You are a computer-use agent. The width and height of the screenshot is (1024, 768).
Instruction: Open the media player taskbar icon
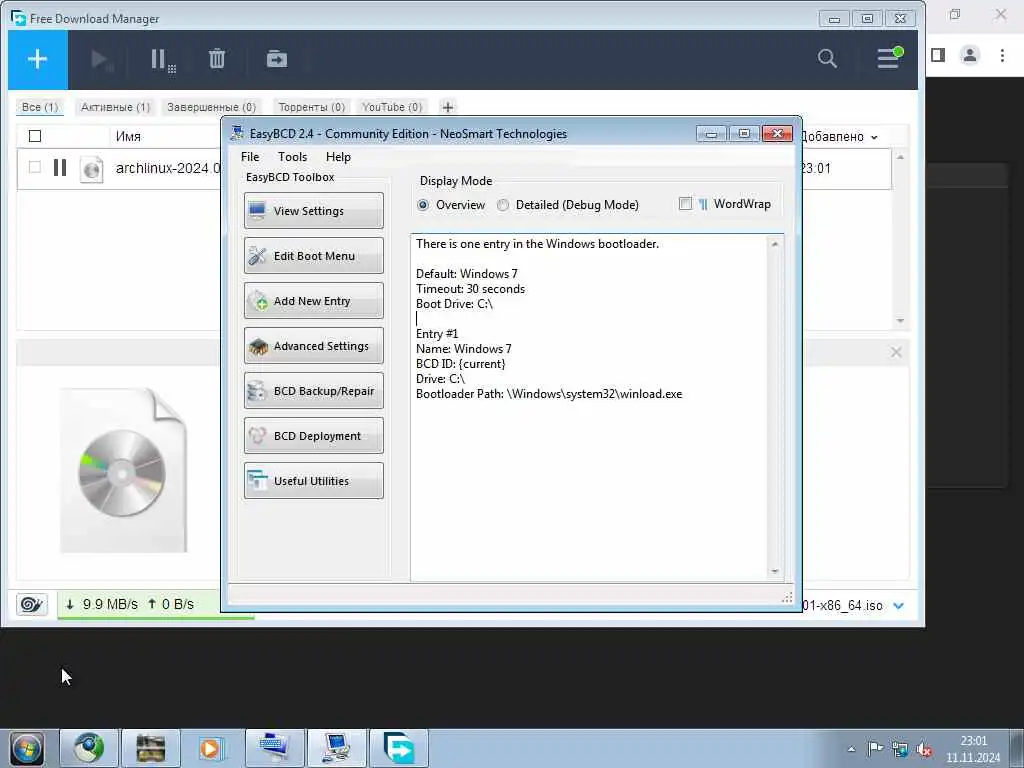211,748
